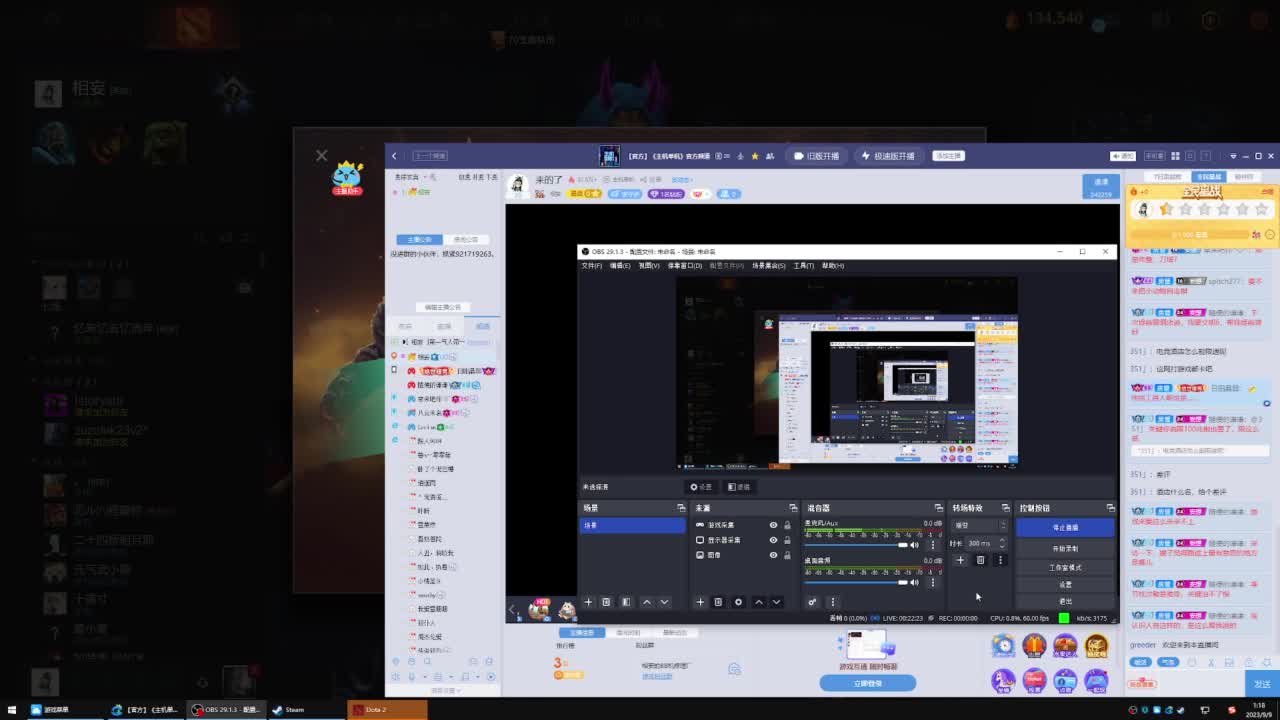
Task: Click 退出 button in OBS controls
Action: point(1065,601)
